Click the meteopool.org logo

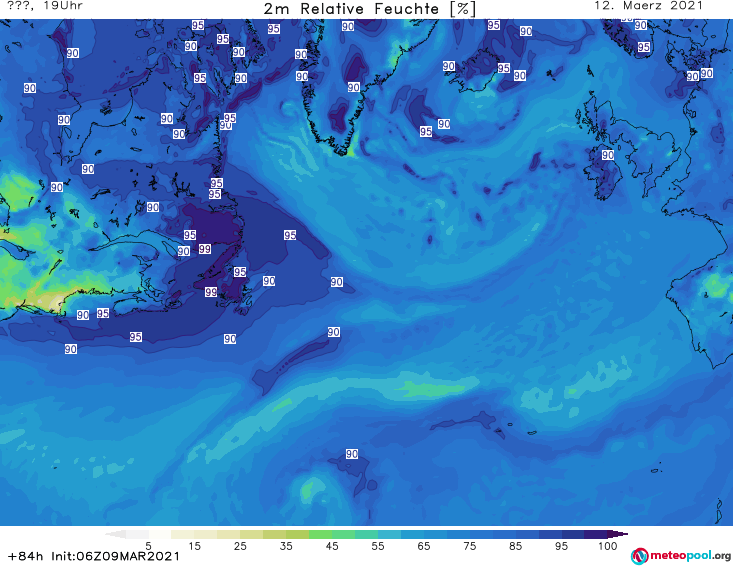coord(681,556)
